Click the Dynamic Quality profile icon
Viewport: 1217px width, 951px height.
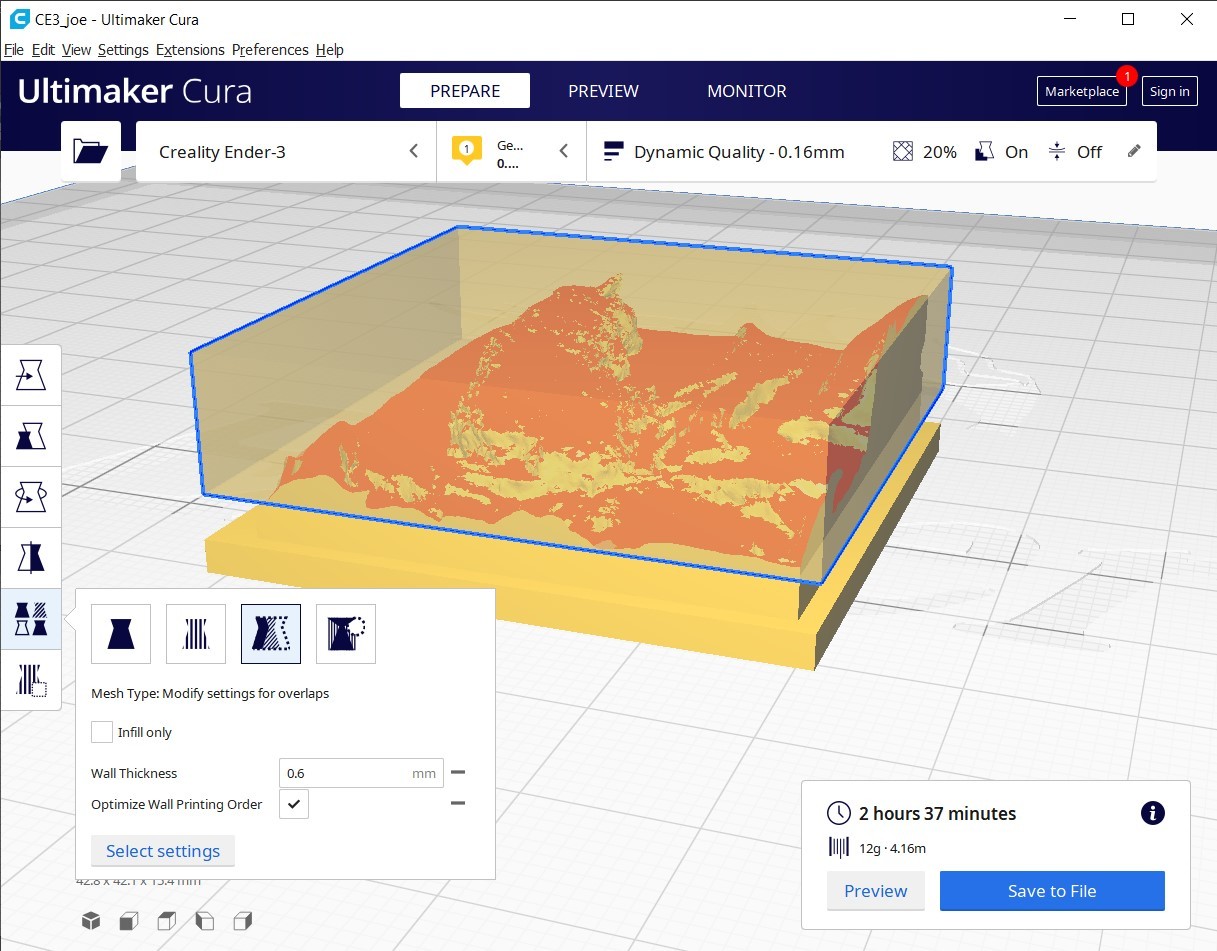614,152
